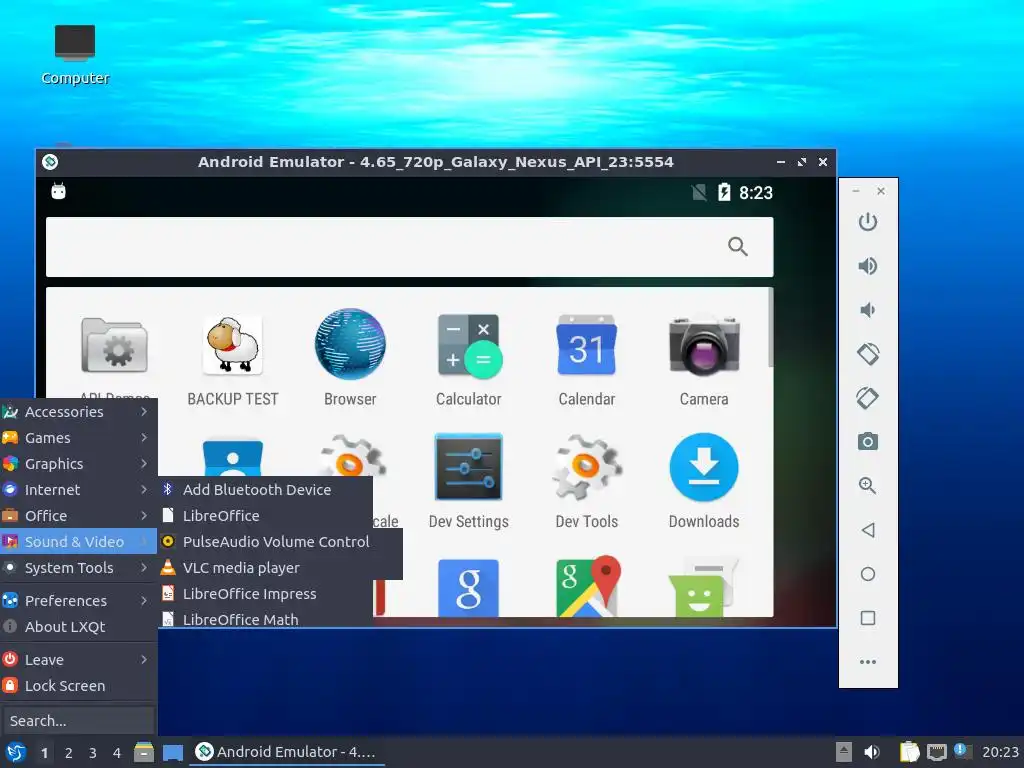Launch the Browser globe app
The image size is (1024, 768).
point(350,344)
